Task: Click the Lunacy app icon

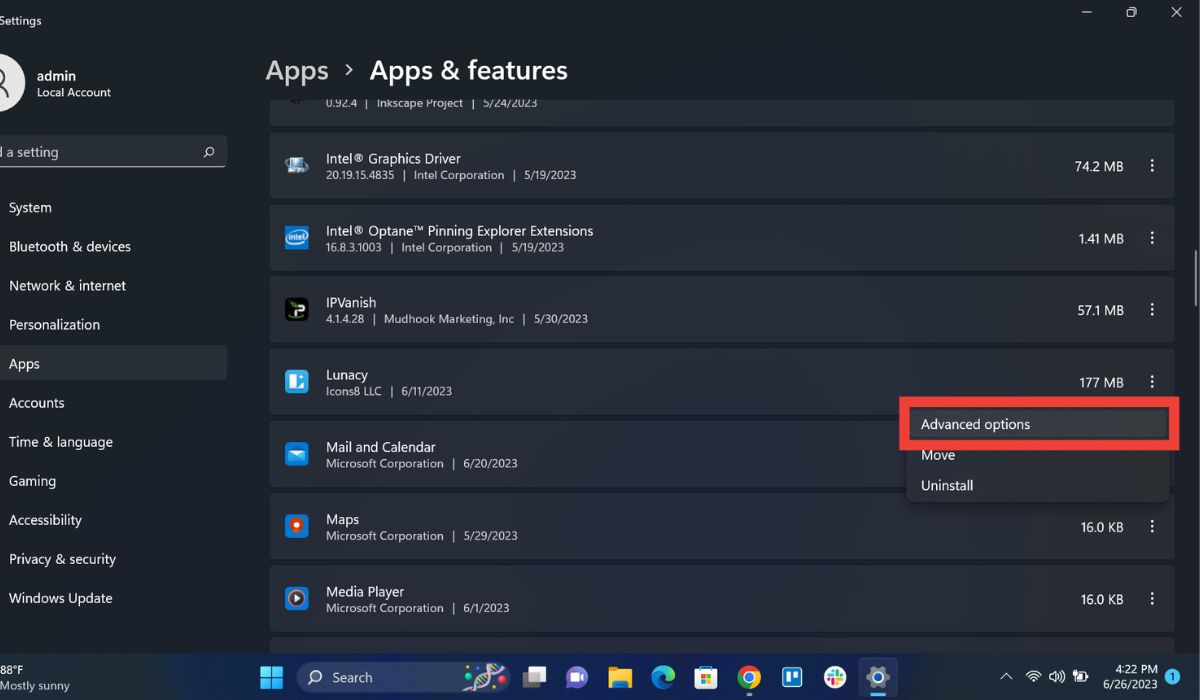Action: (x=296, y=381)
